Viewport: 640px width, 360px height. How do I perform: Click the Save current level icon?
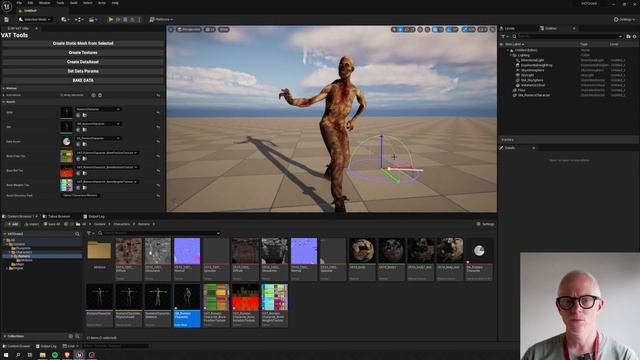coord(7,19)
